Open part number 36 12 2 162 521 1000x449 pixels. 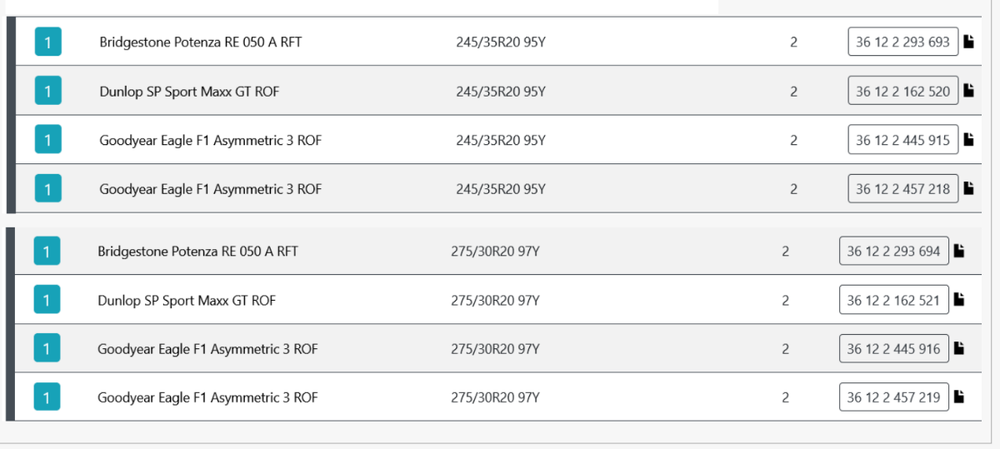(893, 299)
